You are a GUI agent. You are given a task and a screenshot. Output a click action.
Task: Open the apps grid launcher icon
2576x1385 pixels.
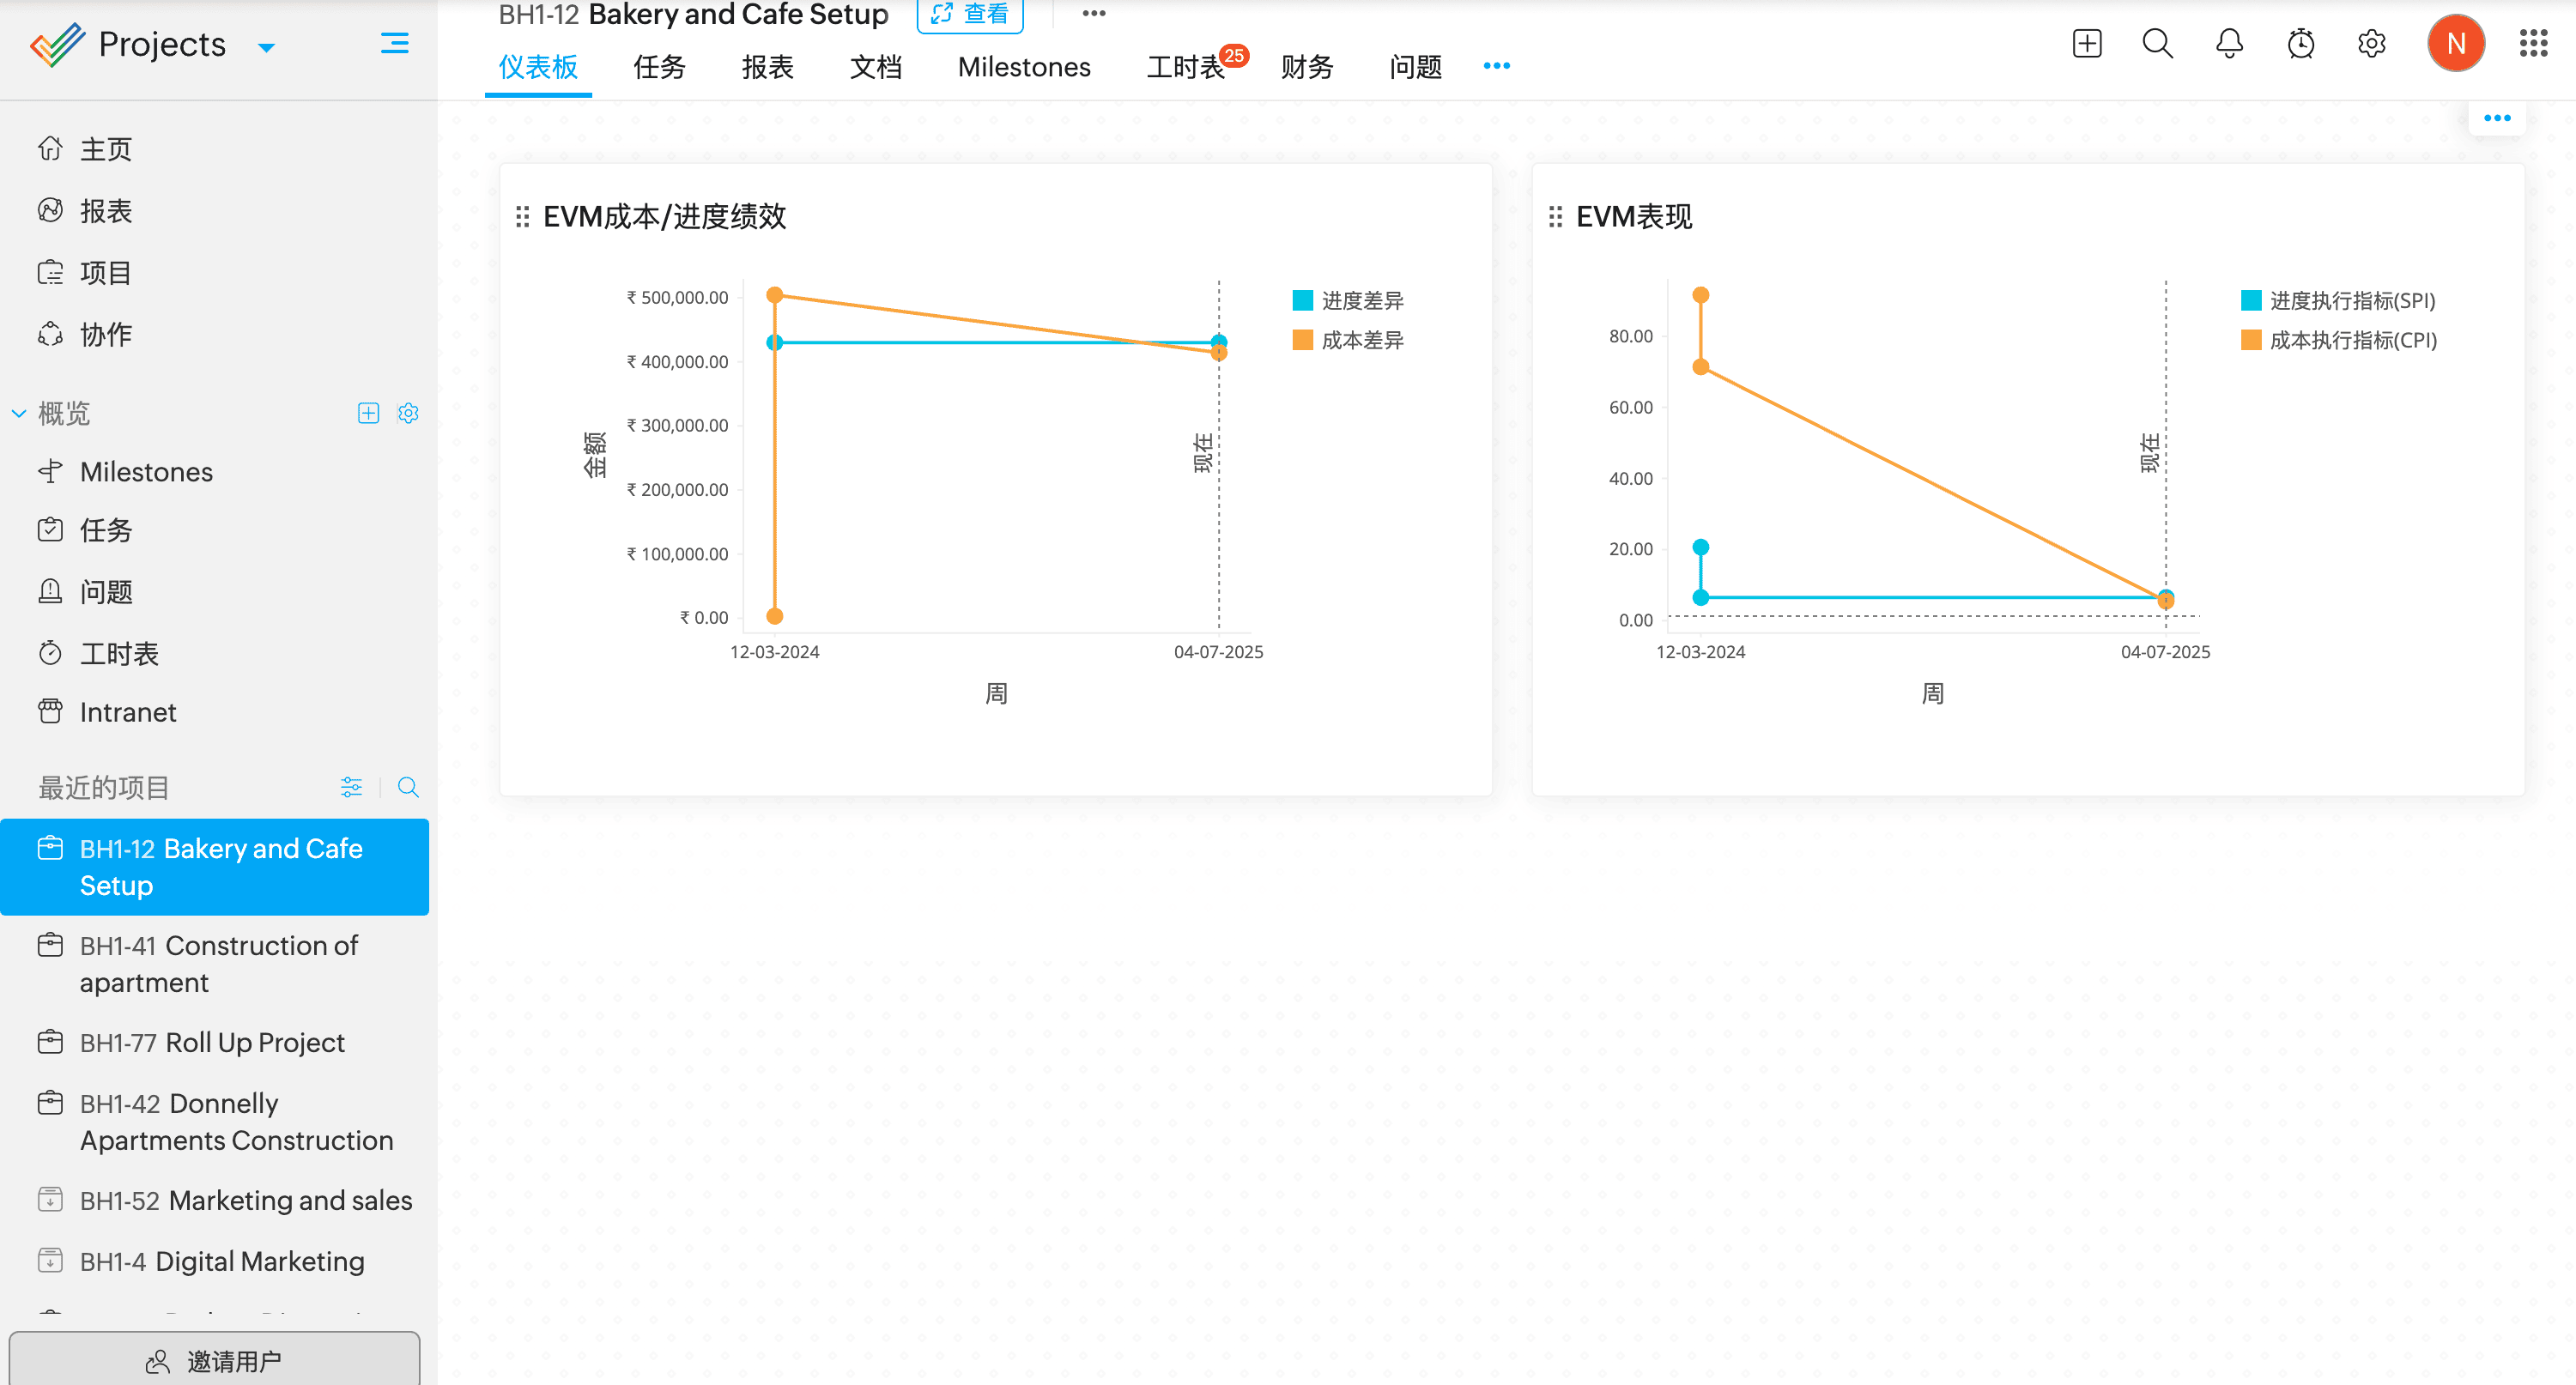point(2532,44)
